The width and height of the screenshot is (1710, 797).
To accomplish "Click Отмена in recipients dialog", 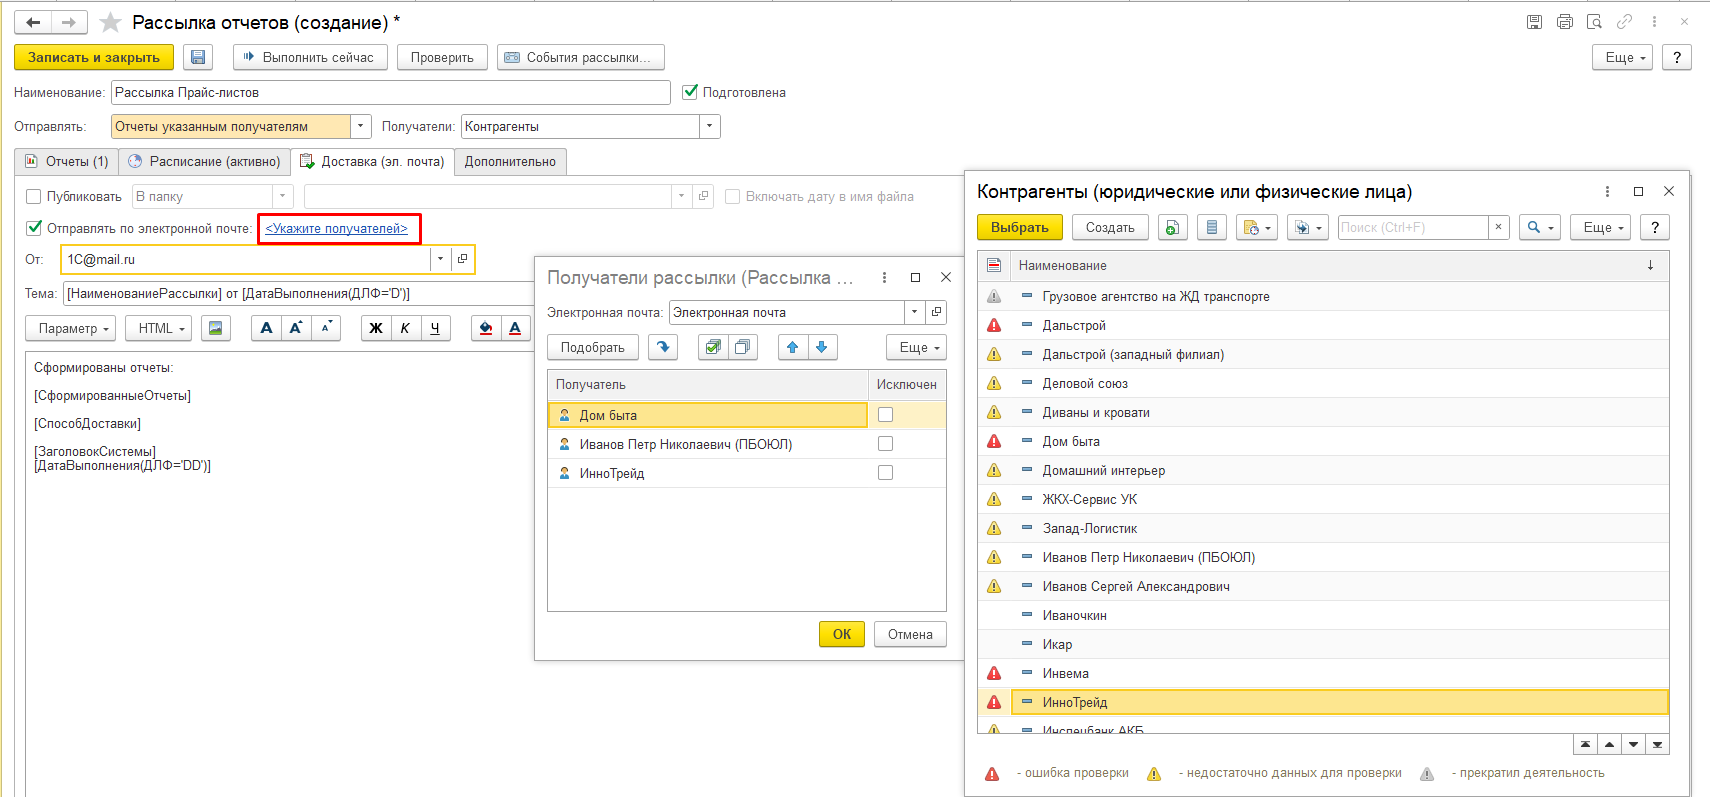I will pyautogui.click(x=910, y=634).
